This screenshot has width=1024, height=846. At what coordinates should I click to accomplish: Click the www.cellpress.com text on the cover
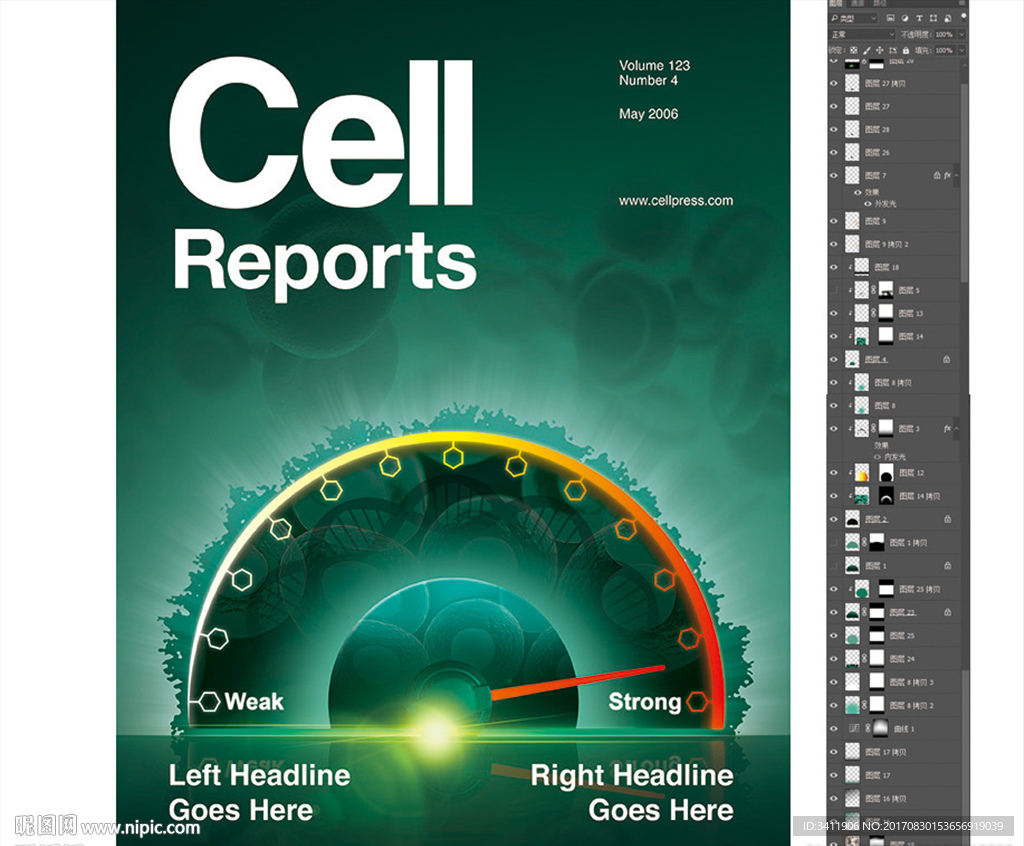pos(676,201)
